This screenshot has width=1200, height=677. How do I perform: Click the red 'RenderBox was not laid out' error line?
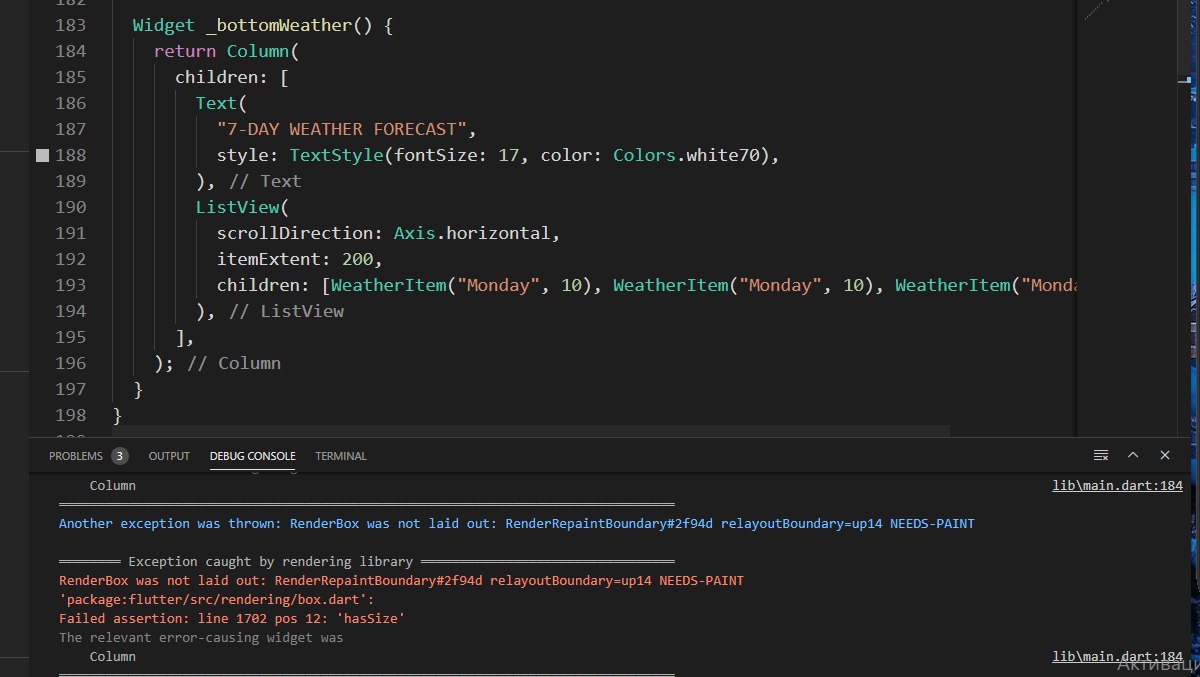click(400, 581)
